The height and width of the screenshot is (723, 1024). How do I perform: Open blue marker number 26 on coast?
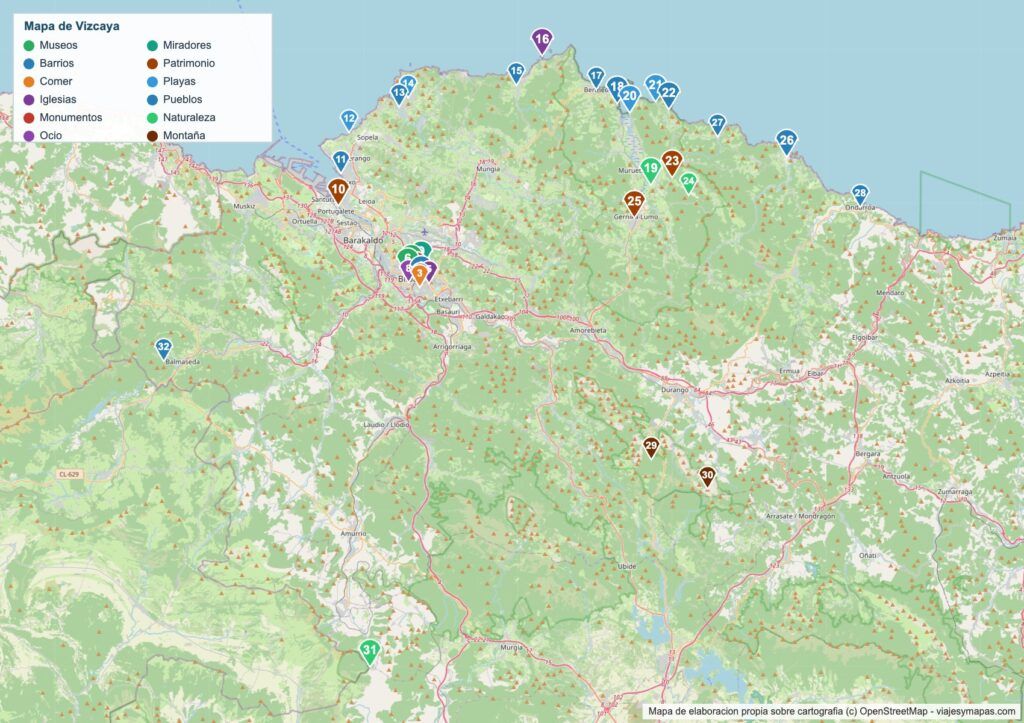click(x=787, y=141)
